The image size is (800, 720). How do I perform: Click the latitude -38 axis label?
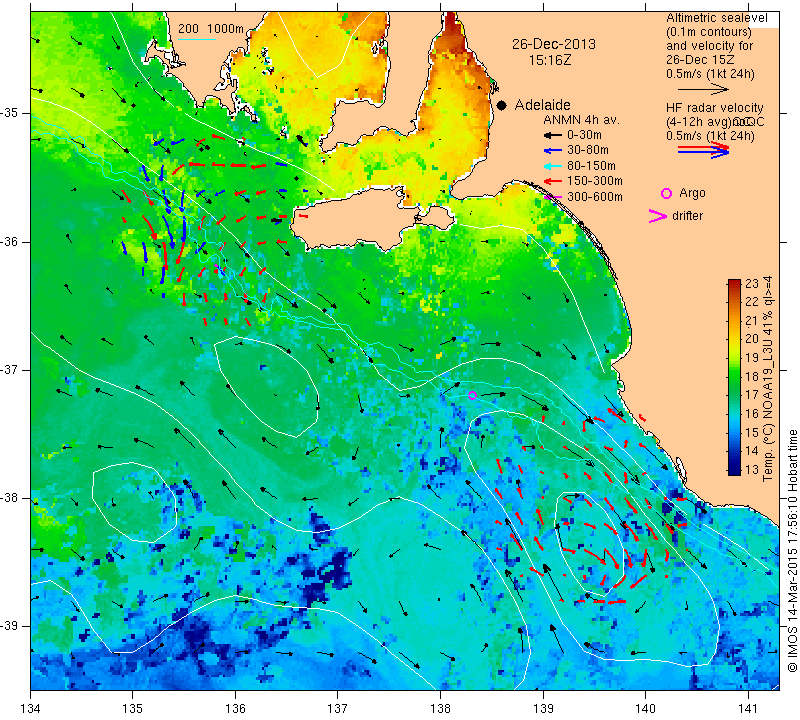pos(10,498)
